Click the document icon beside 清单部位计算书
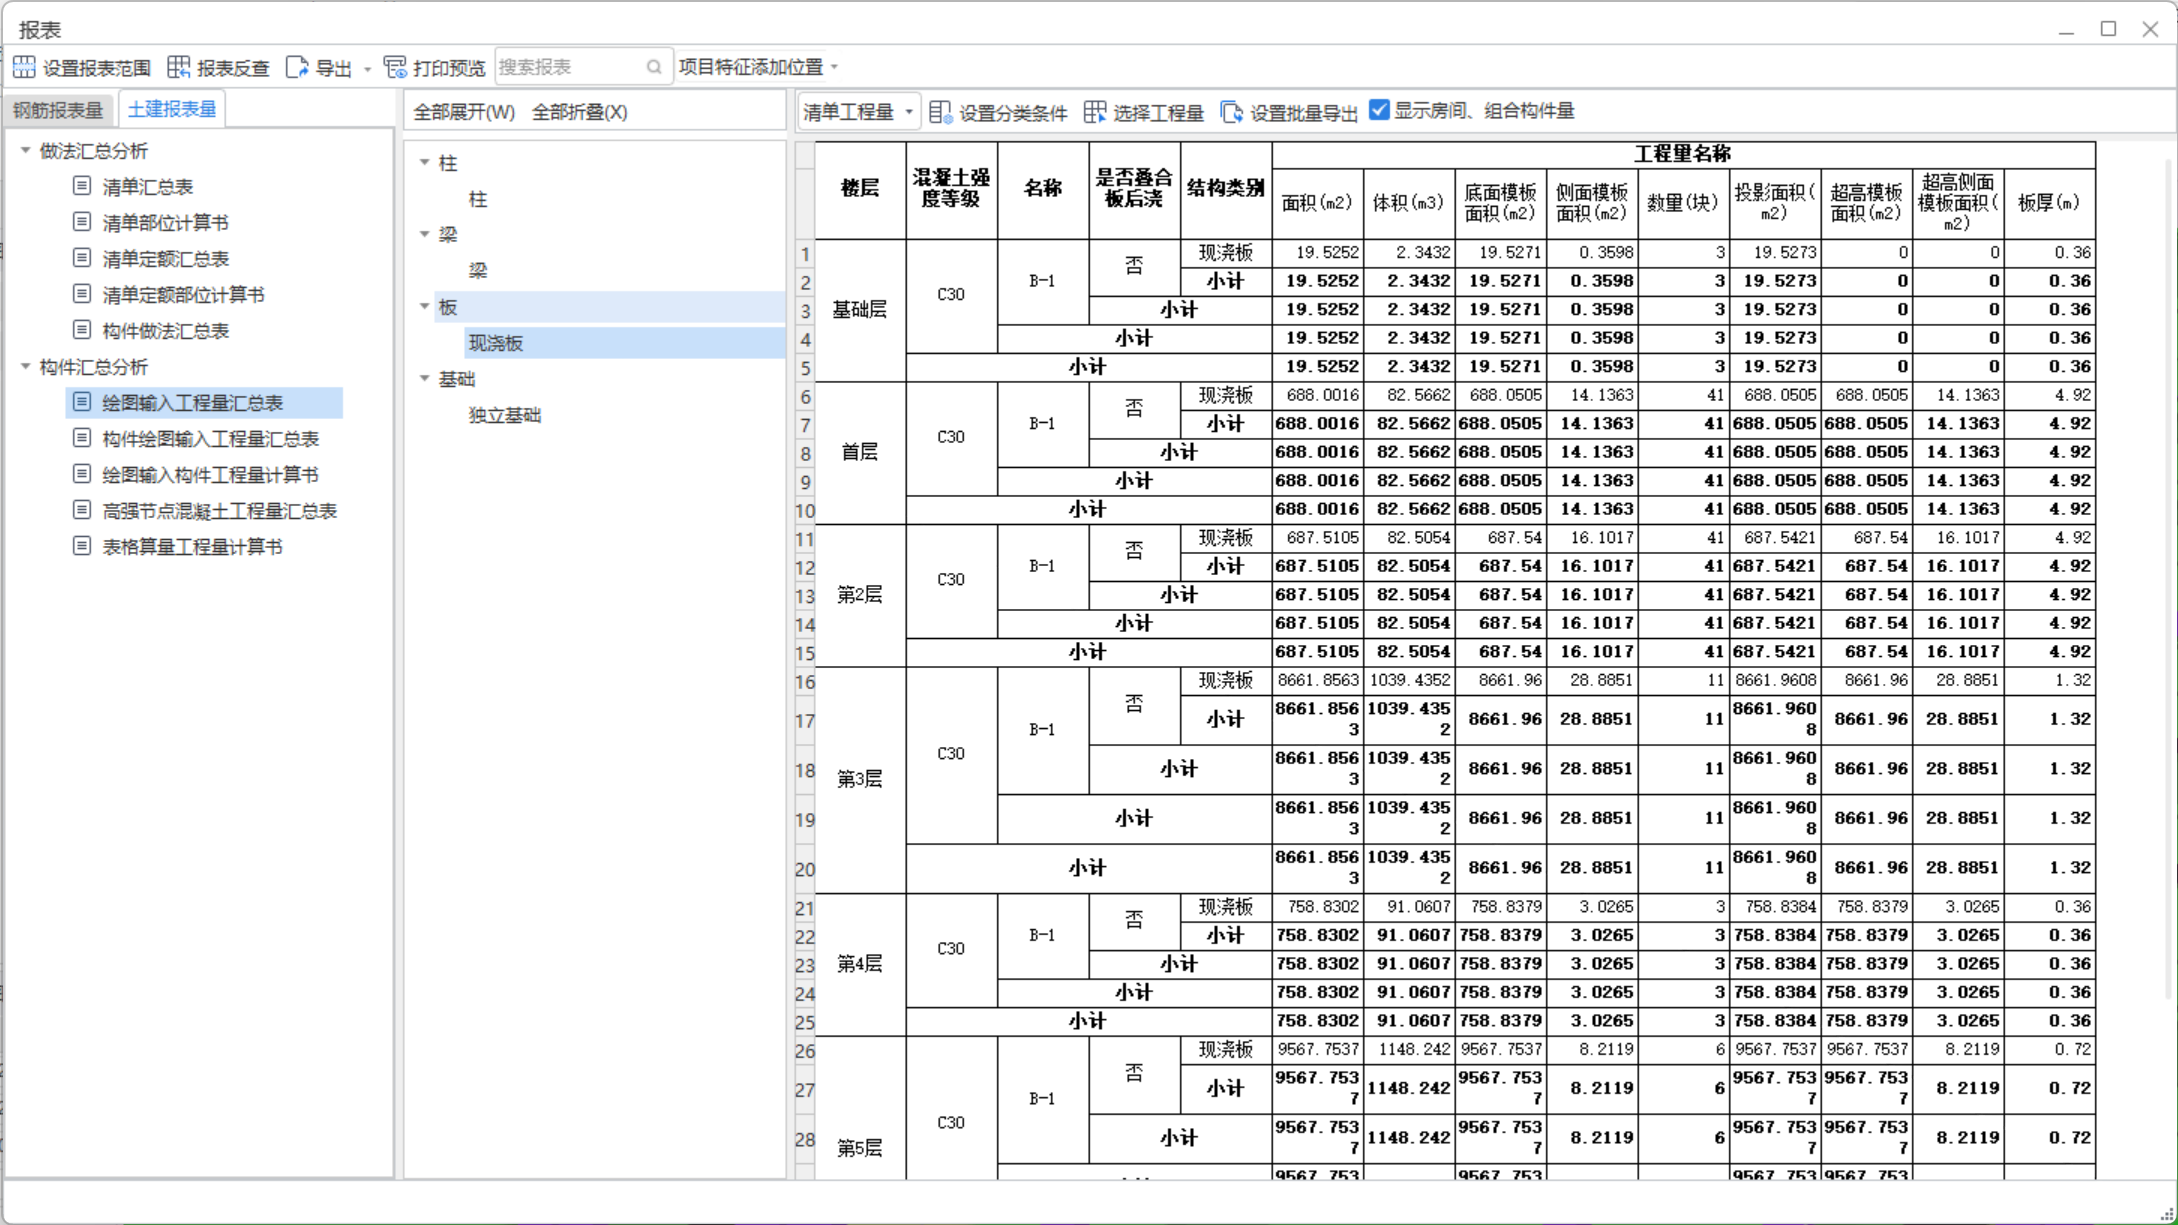This screenshot has width=2178, height=1225. pyautogui.click(x=82, y=222)
